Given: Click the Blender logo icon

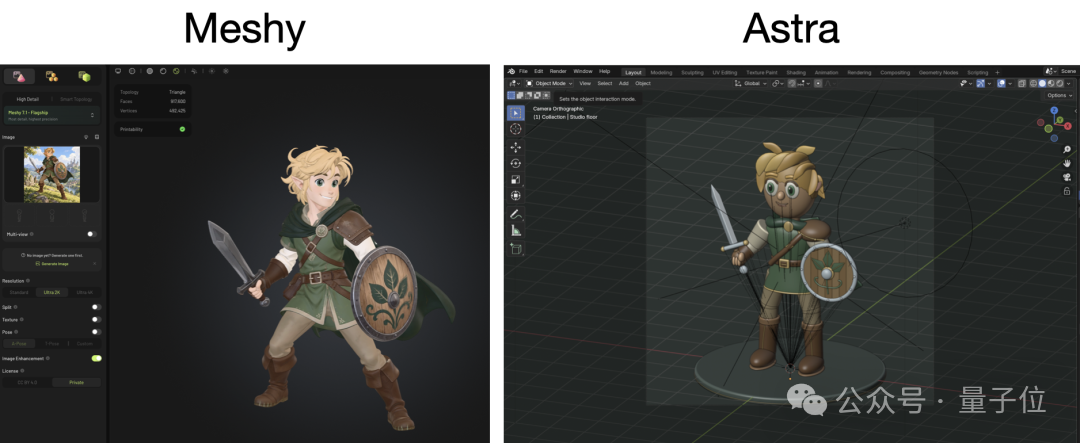Looking at the screenshot, I should click(511, 72).
